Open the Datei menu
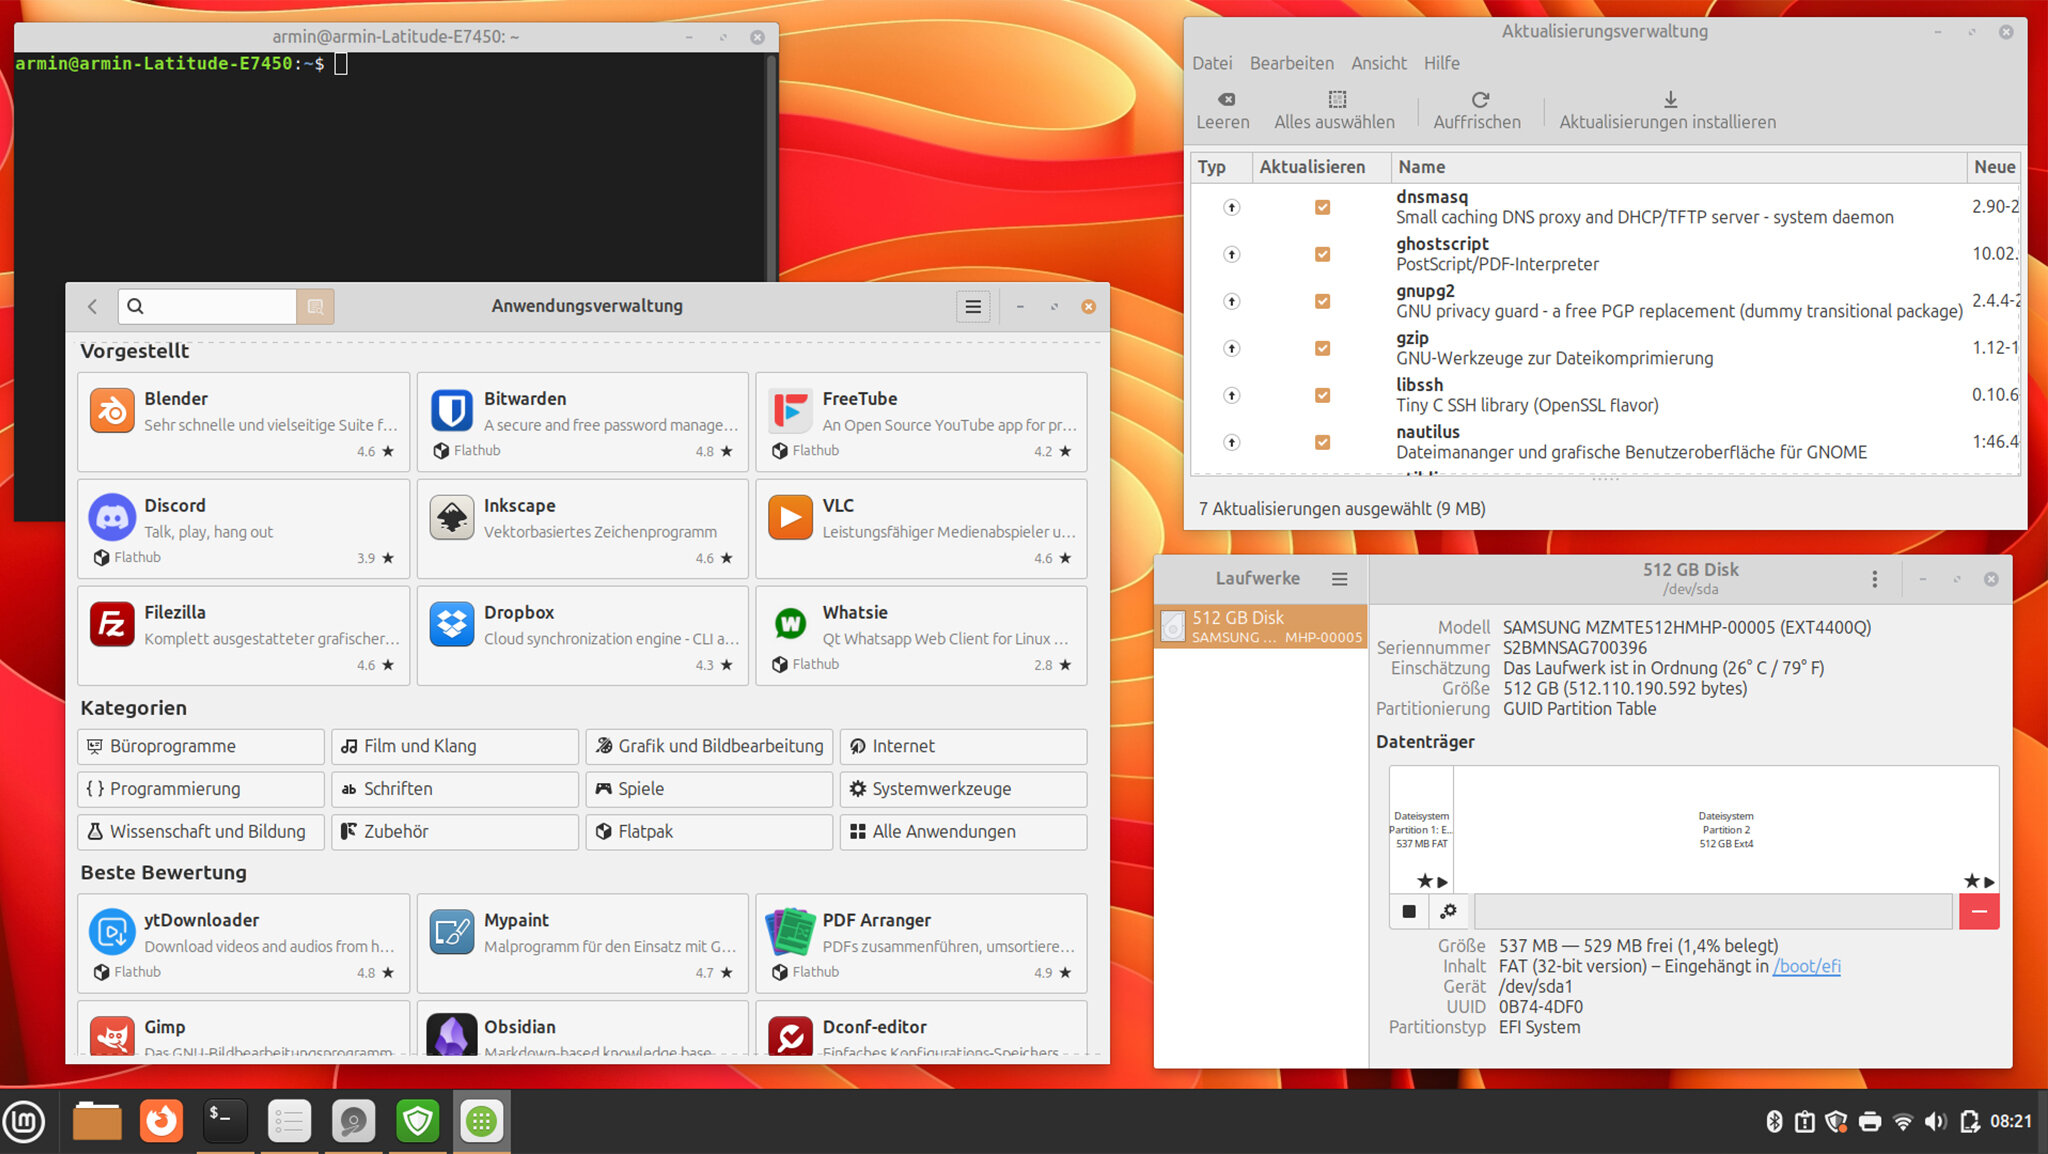 (1212, 63)
